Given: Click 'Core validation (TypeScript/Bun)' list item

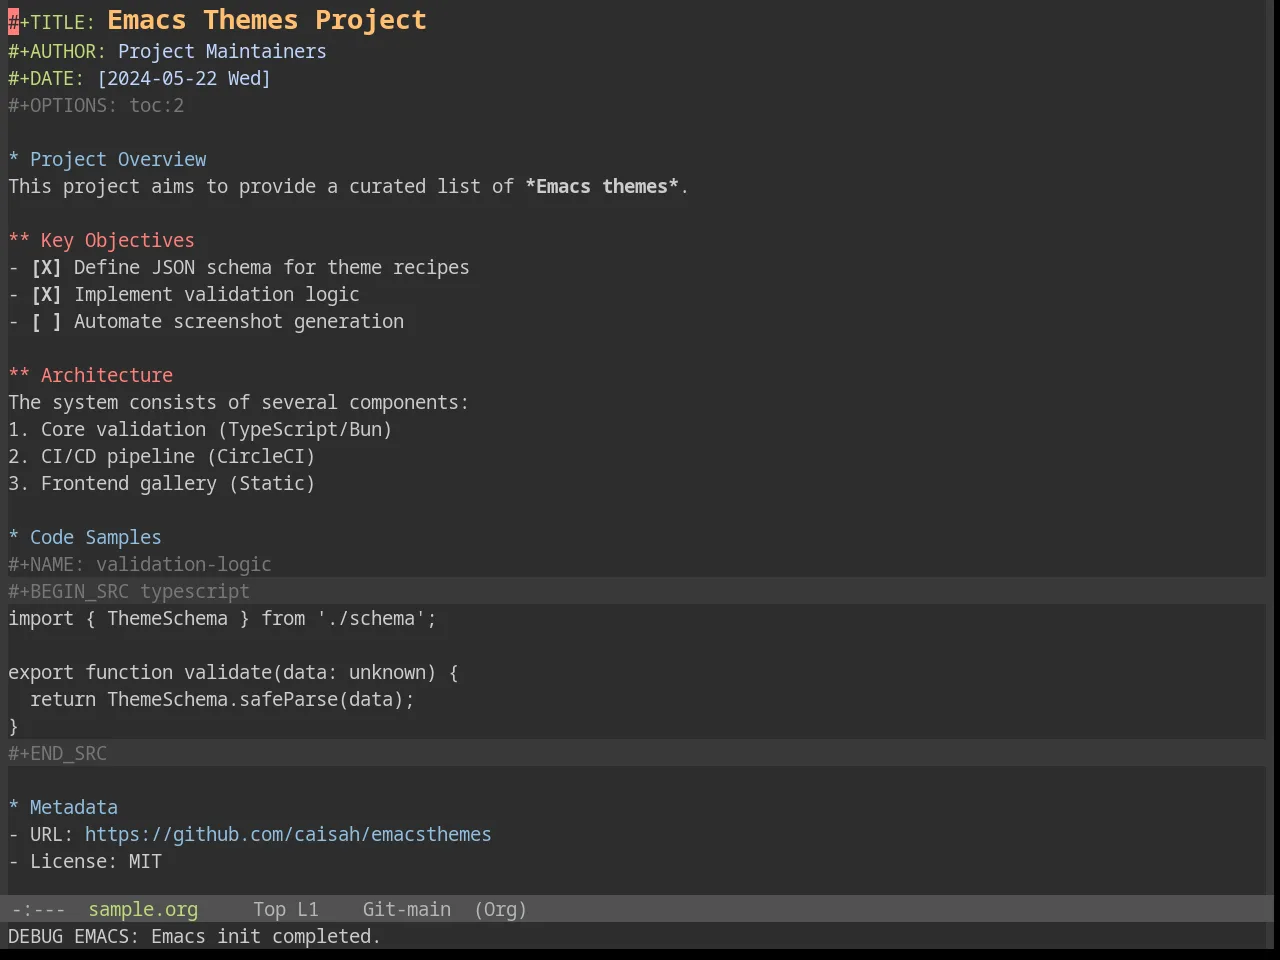Looking at the screenshot, I should point(200,429).
